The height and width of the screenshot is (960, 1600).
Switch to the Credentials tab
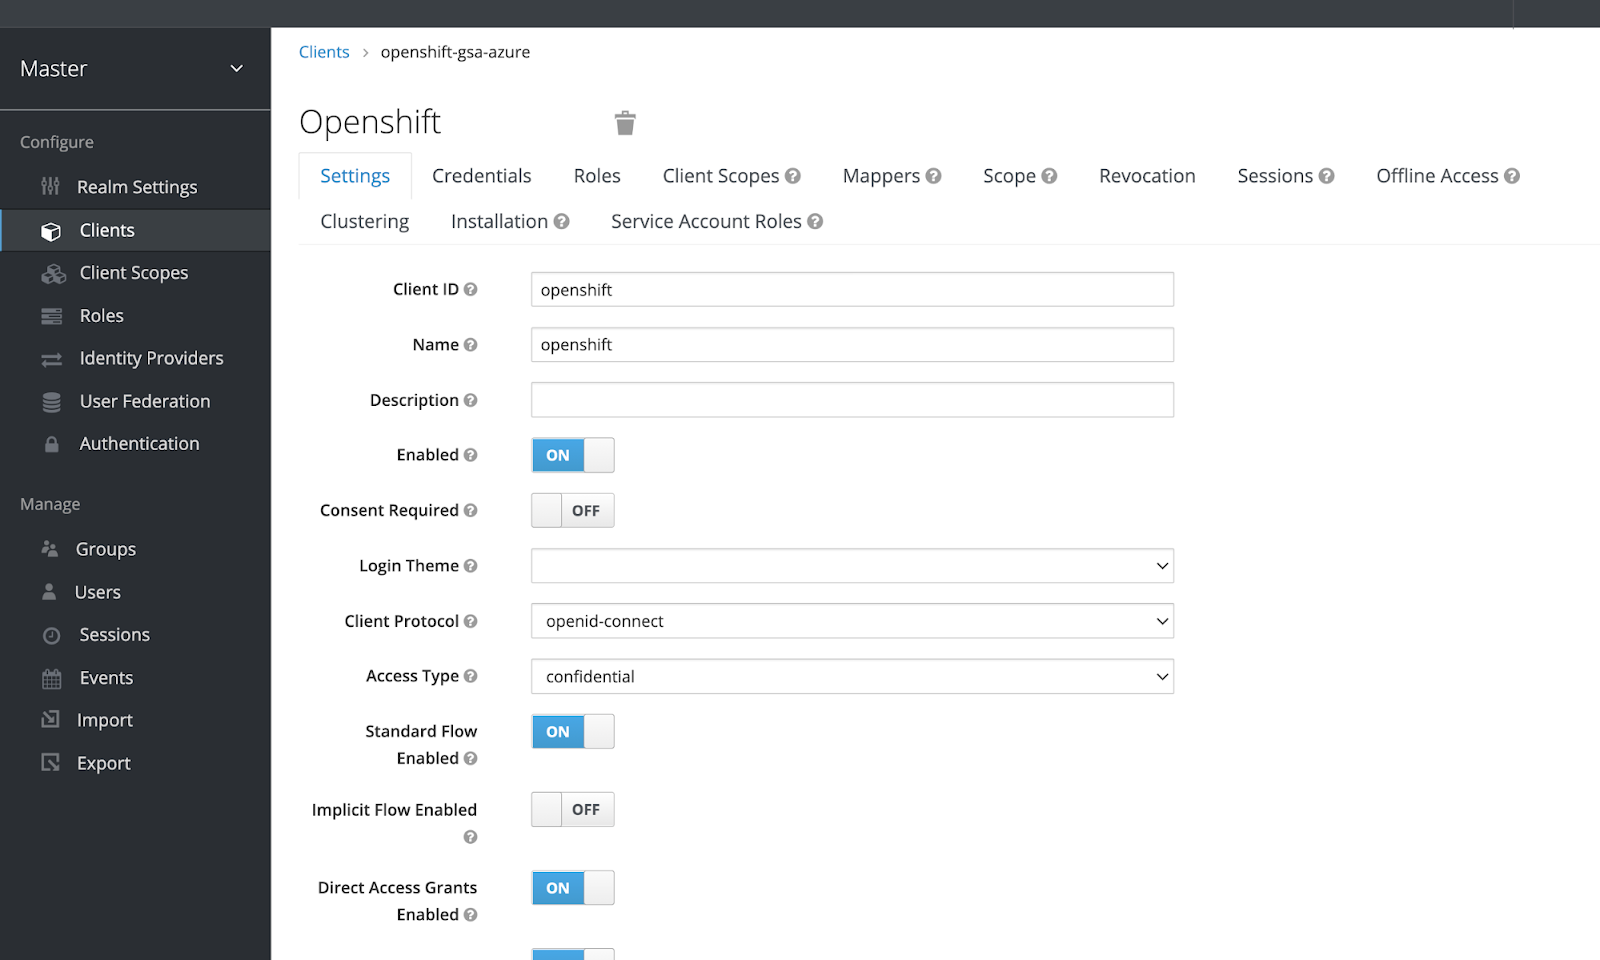[481, 175]
